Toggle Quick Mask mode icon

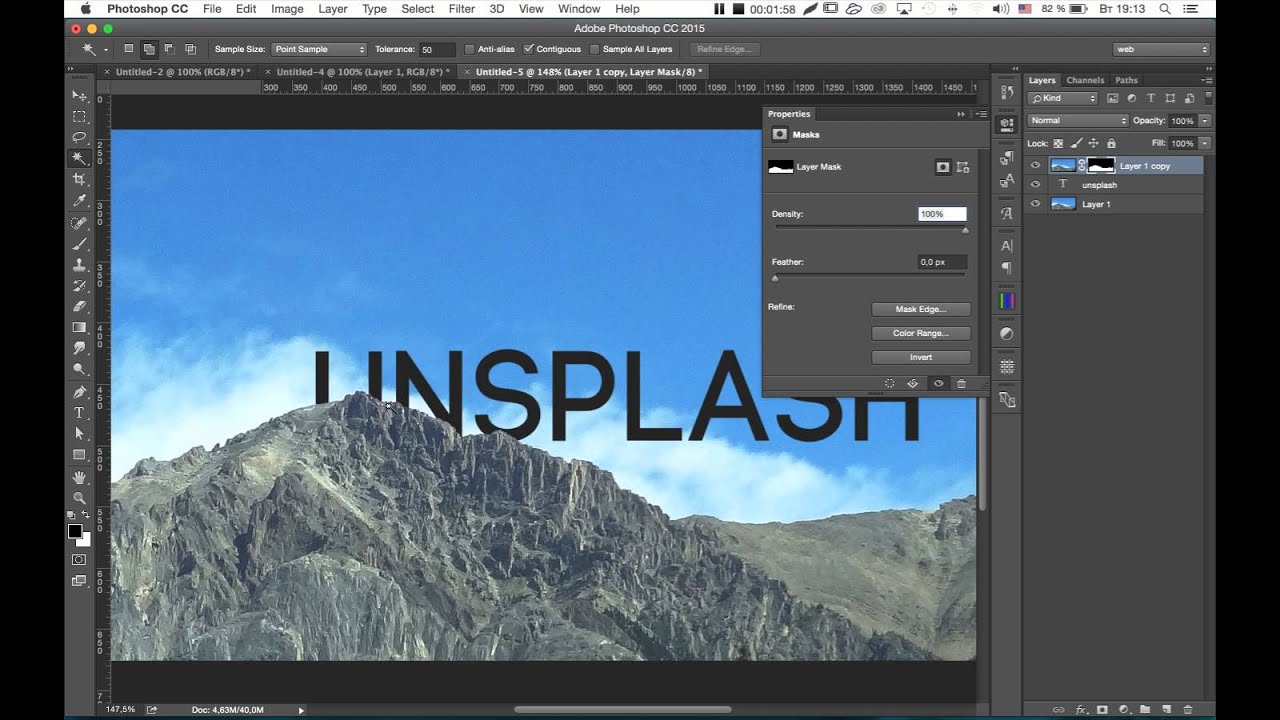pos(79,559)
